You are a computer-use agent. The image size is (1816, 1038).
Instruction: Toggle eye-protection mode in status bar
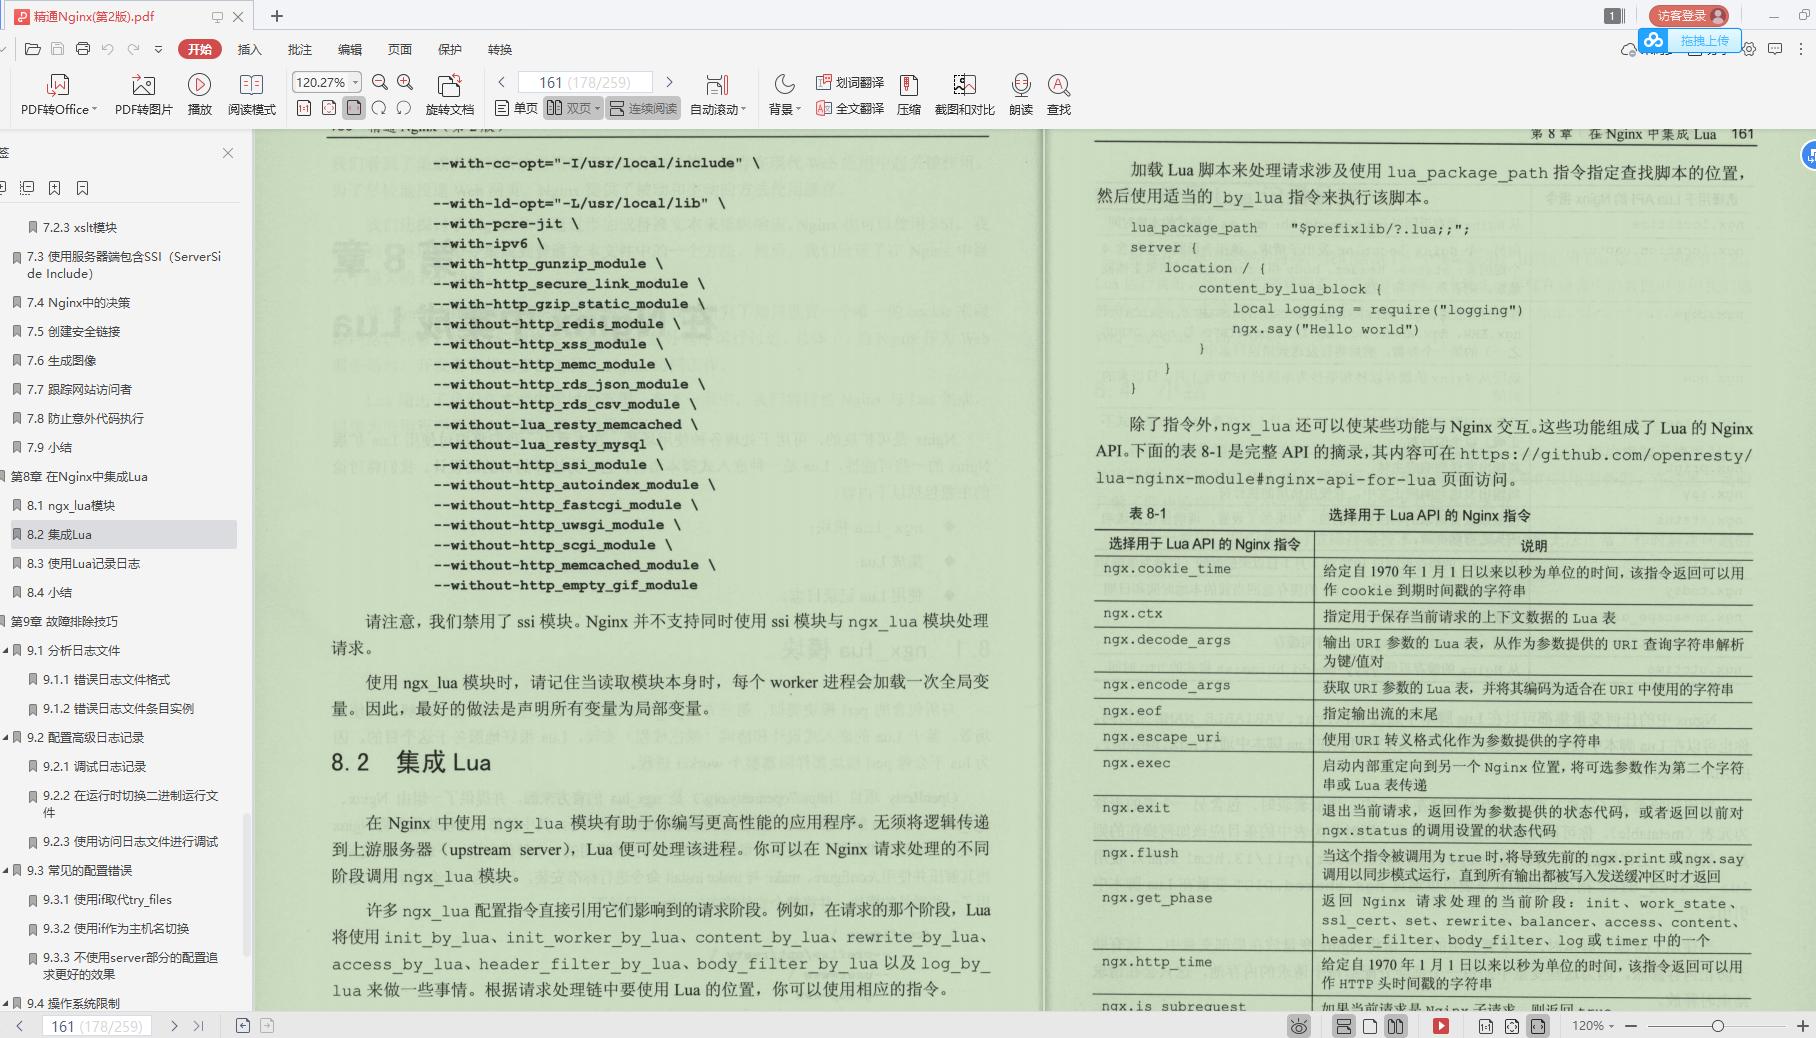tap(1297, 1026)
